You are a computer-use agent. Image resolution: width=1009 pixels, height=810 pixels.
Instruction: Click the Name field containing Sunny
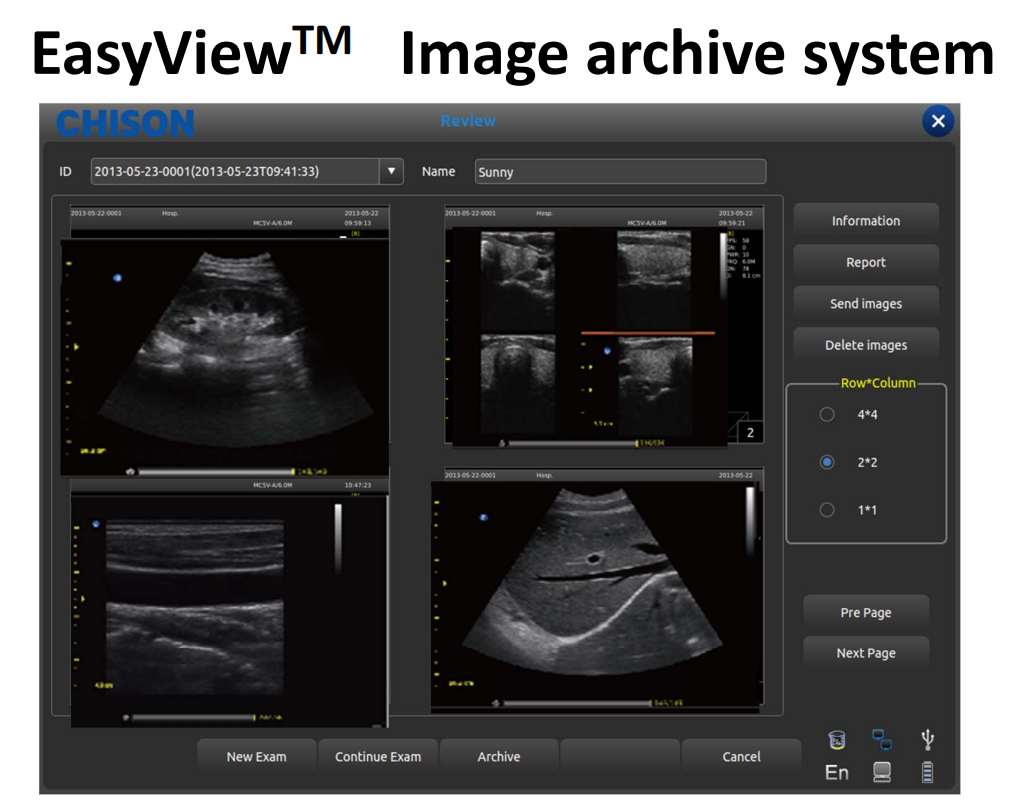pyautogui.click(x=620, y=172)
